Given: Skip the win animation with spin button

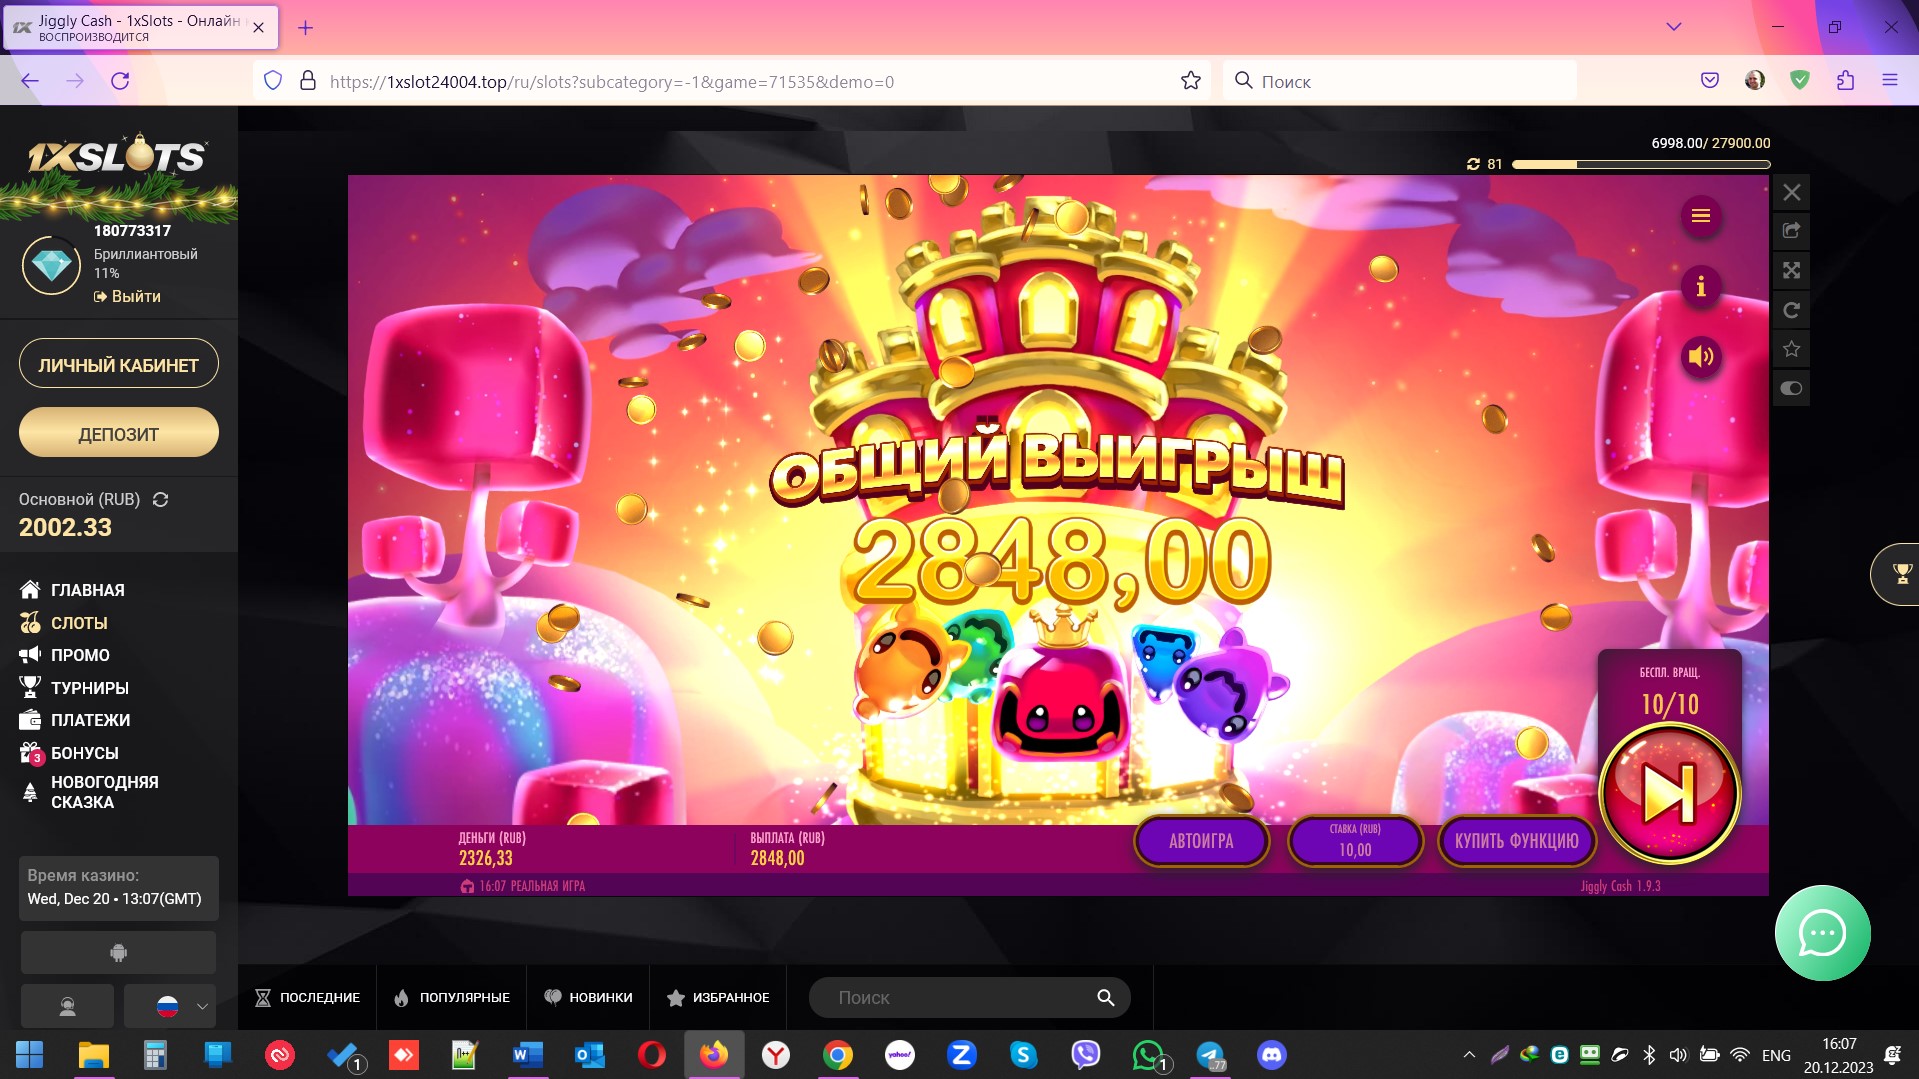Looking at the screenshot, I should (1669, 793).
